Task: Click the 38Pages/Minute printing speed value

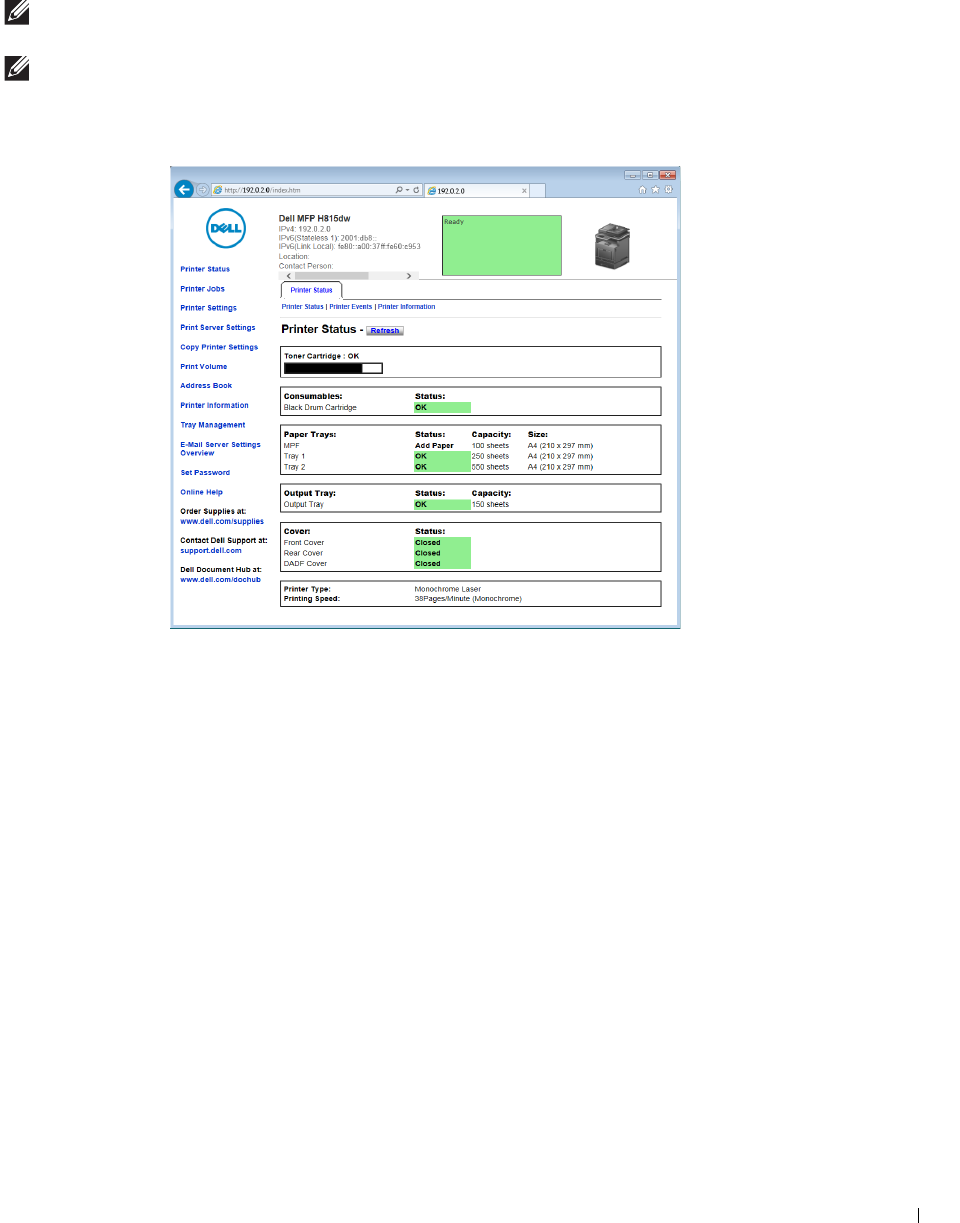Action: pyautogui.click(x=468, y=598)
